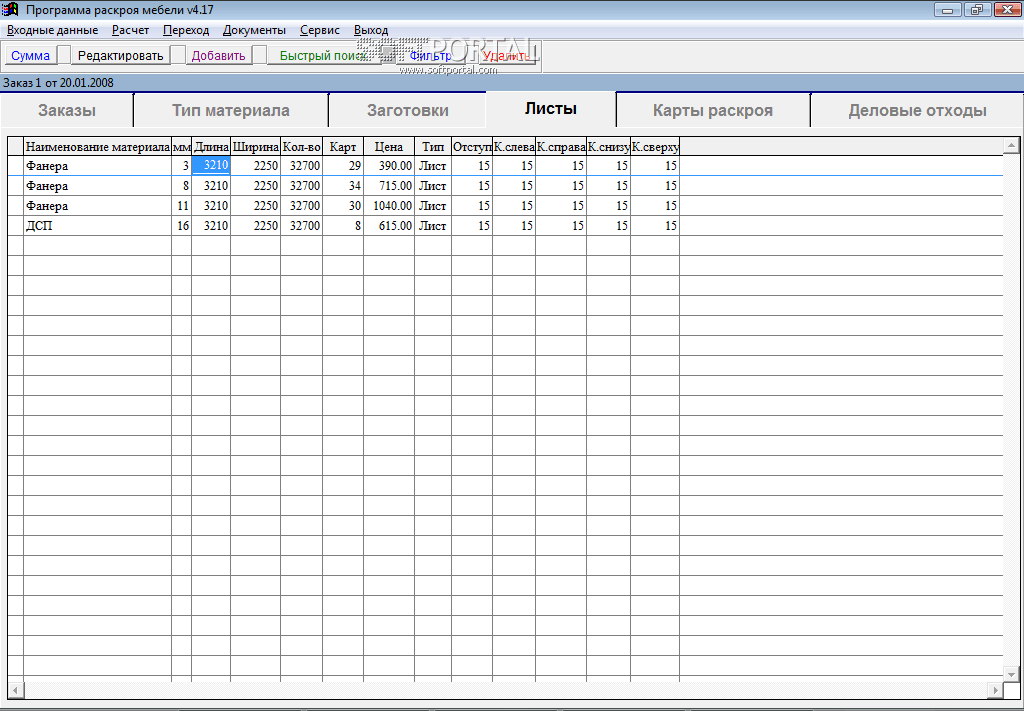Click the Сумма button
This screenshot has width=1024, height=711.
pos(31,55)
